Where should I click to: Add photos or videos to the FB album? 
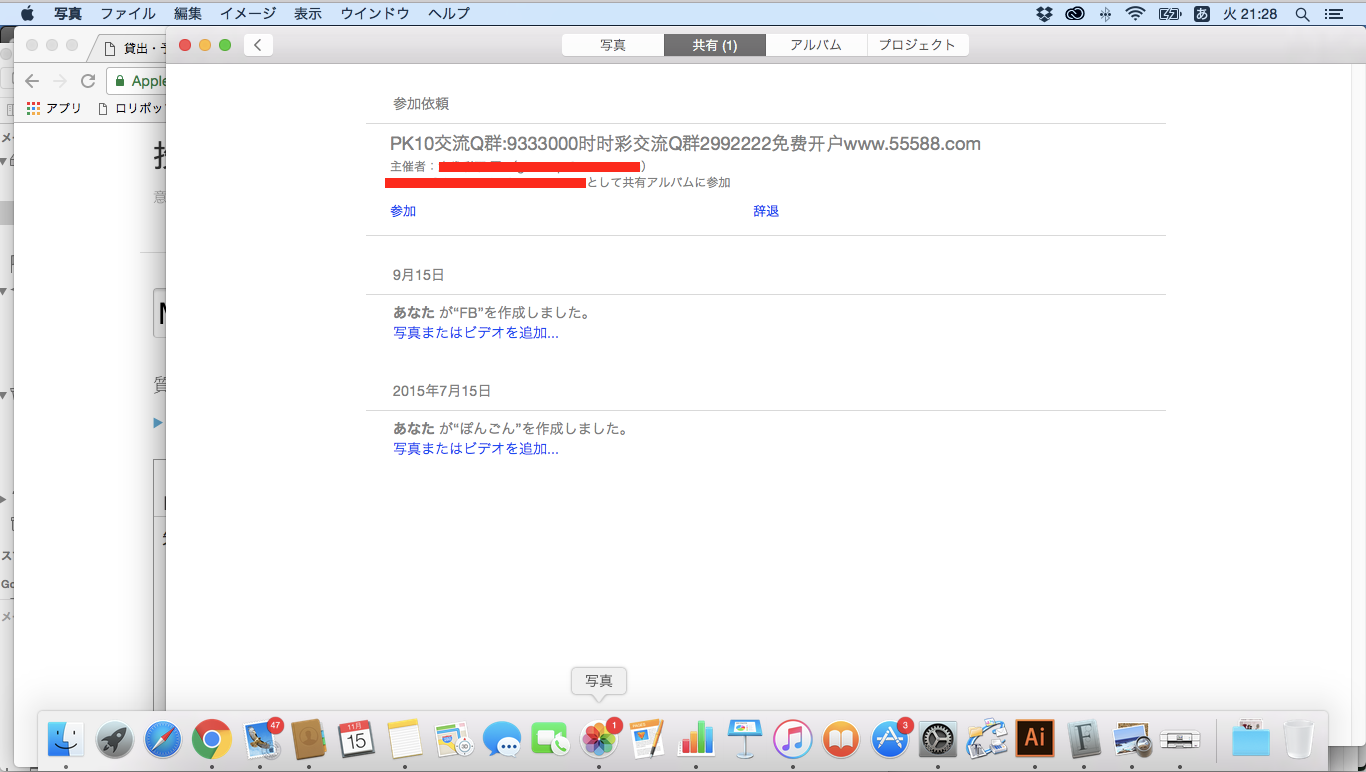click(476, 333)
